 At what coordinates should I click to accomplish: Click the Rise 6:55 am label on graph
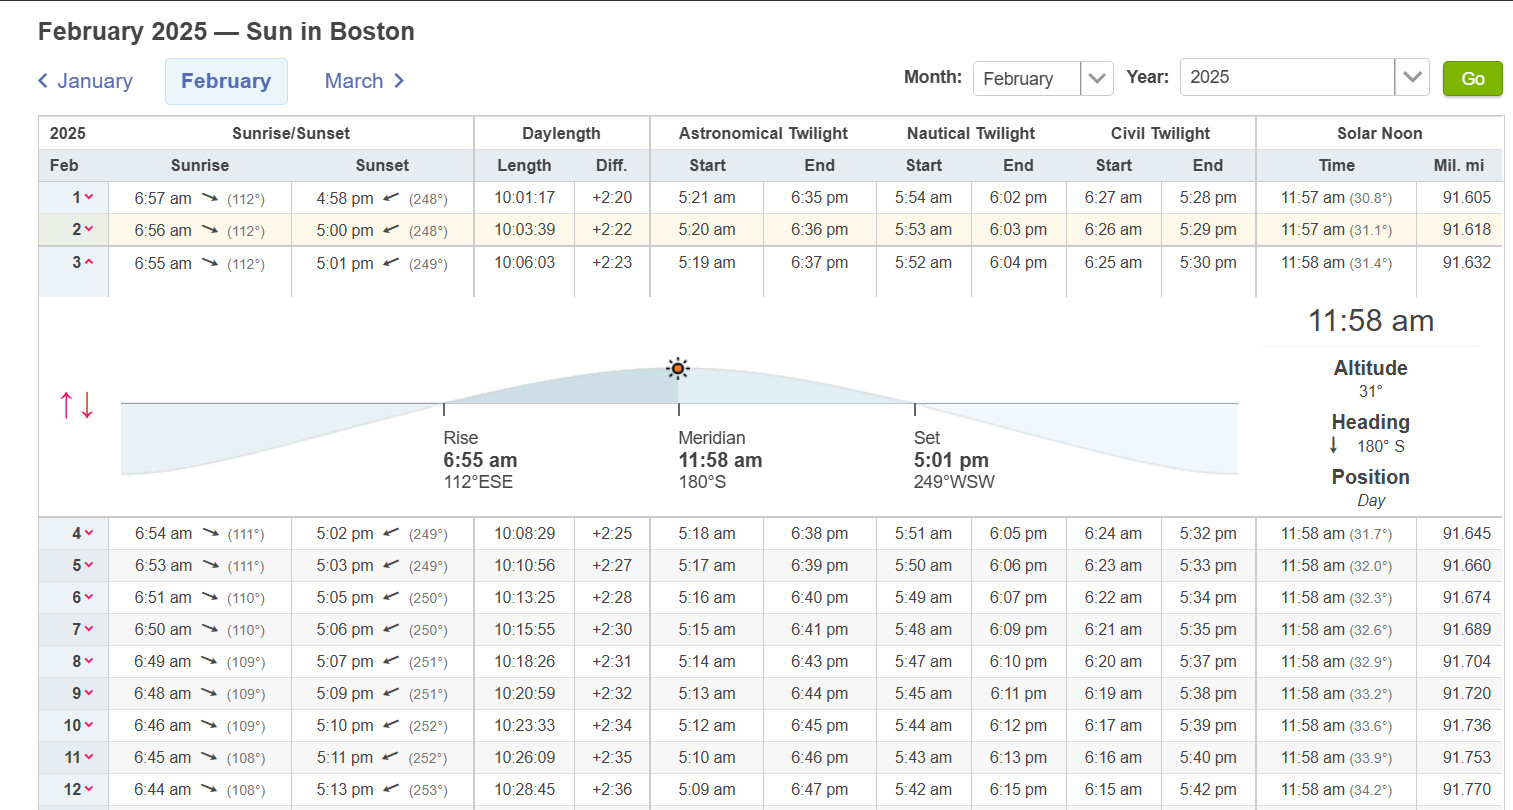480,460
